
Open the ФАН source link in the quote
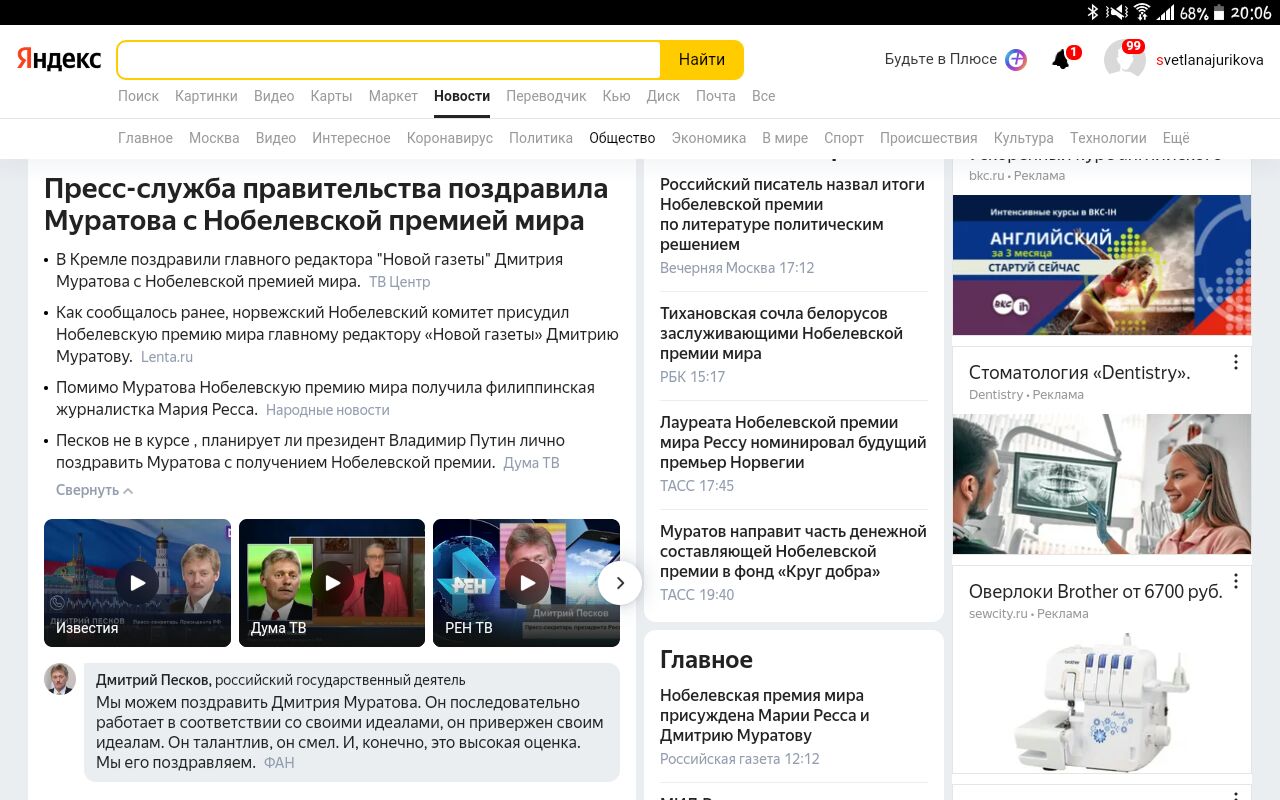(x=279, y=763)
